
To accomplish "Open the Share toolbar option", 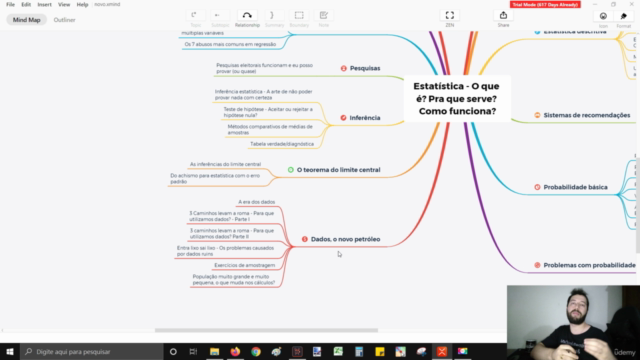I will [503, 16].
